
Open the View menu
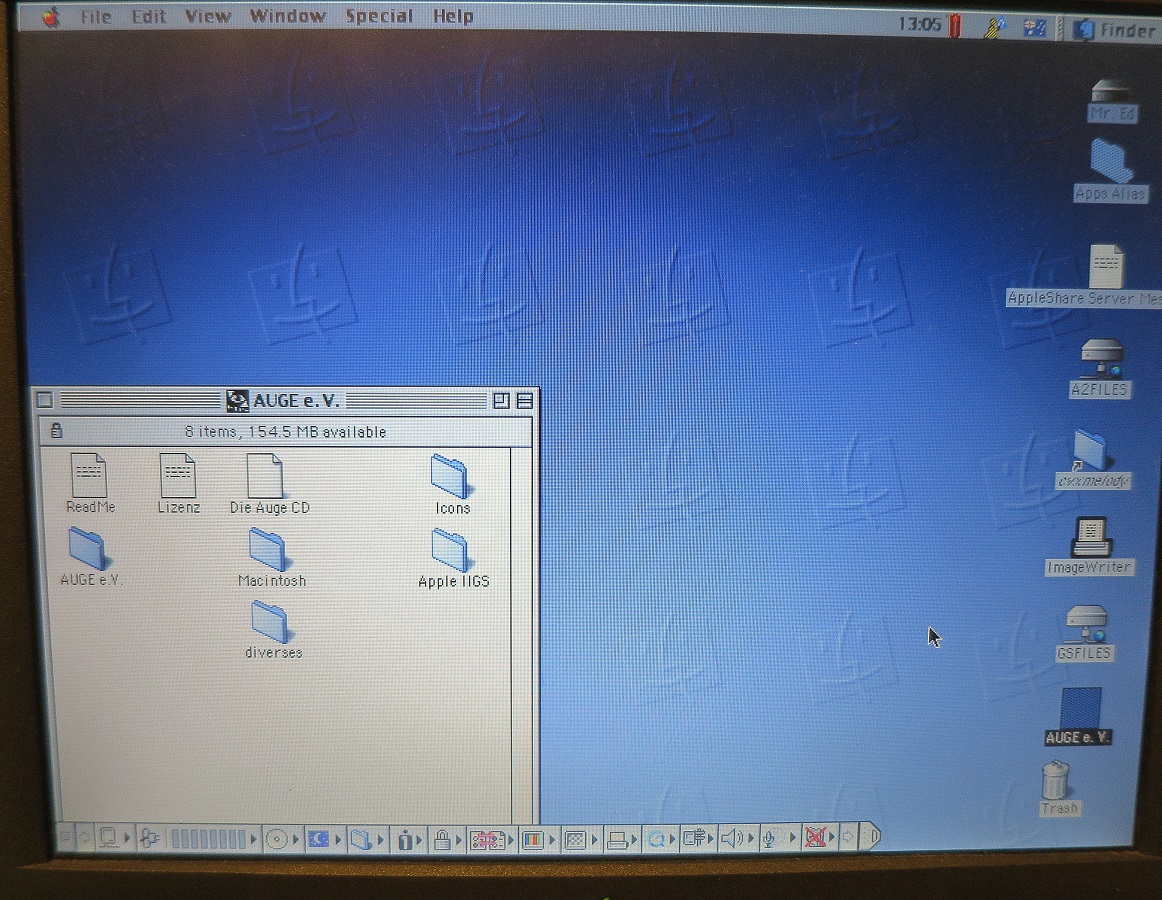(x=208, y=16)
